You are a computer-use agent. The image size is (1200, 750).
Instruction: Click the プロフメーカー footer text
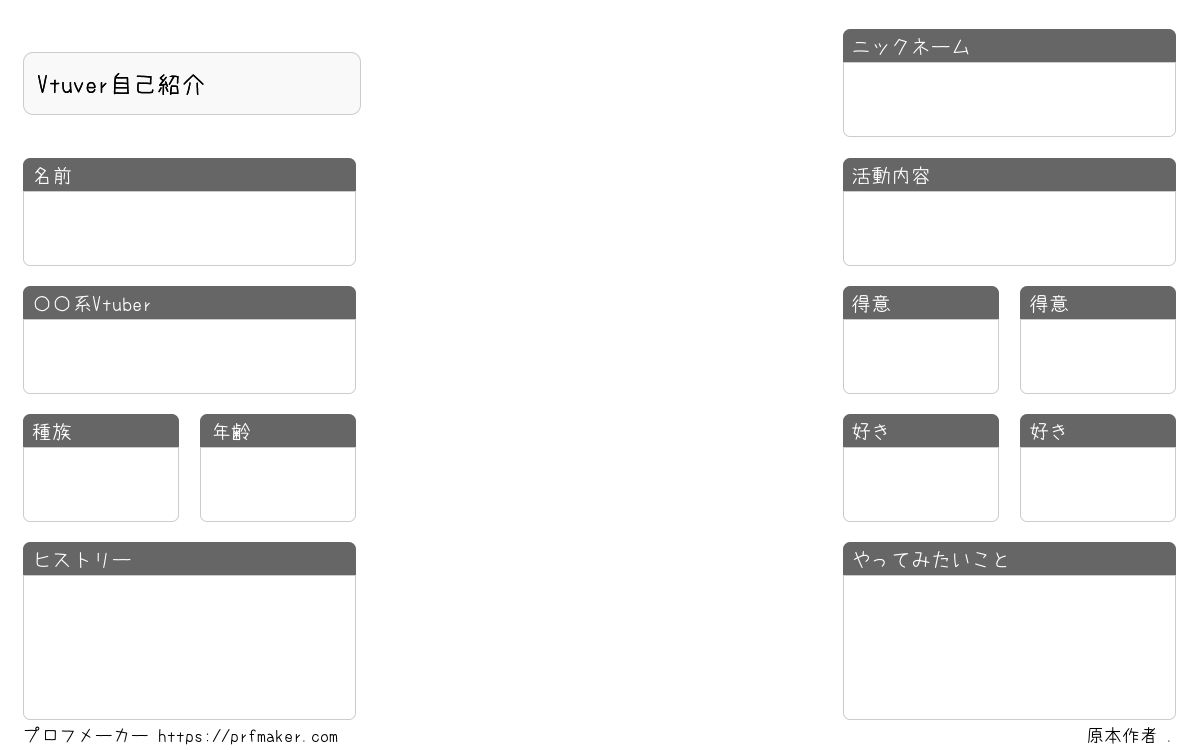(x=86, y=736)
